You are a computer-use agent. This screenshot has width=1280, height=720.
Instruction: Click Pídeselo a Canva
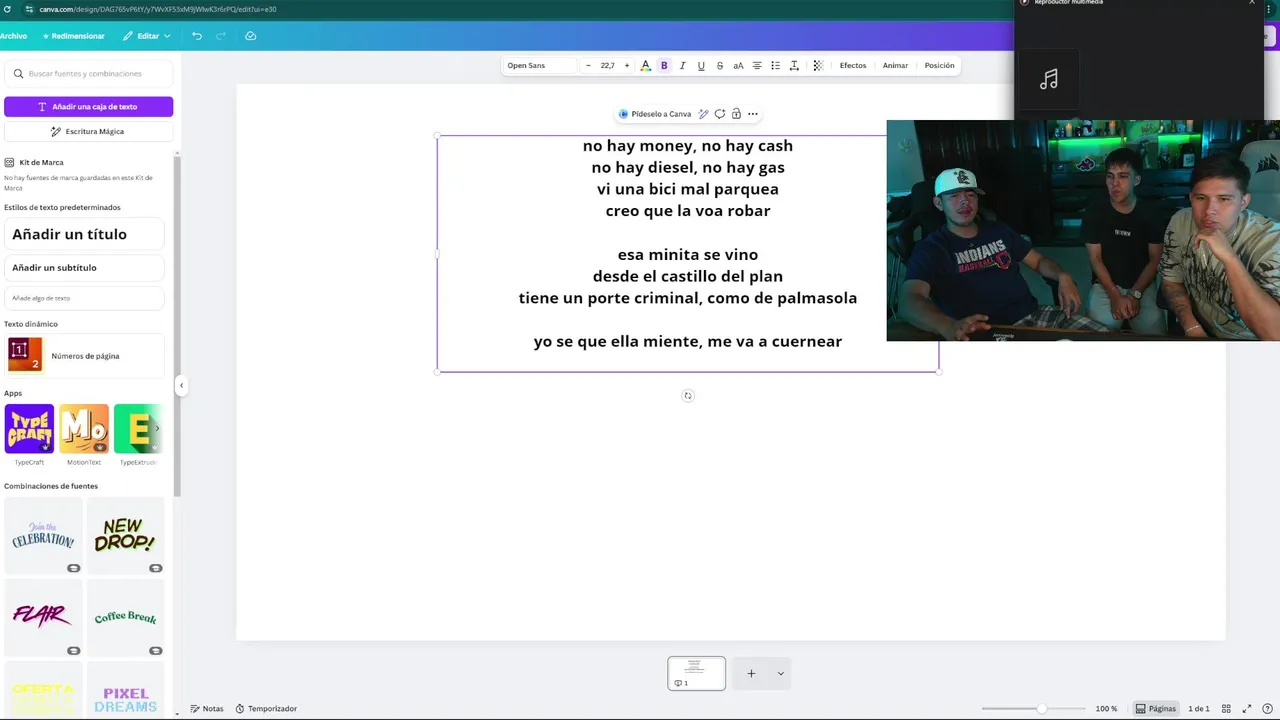point(655,114)
